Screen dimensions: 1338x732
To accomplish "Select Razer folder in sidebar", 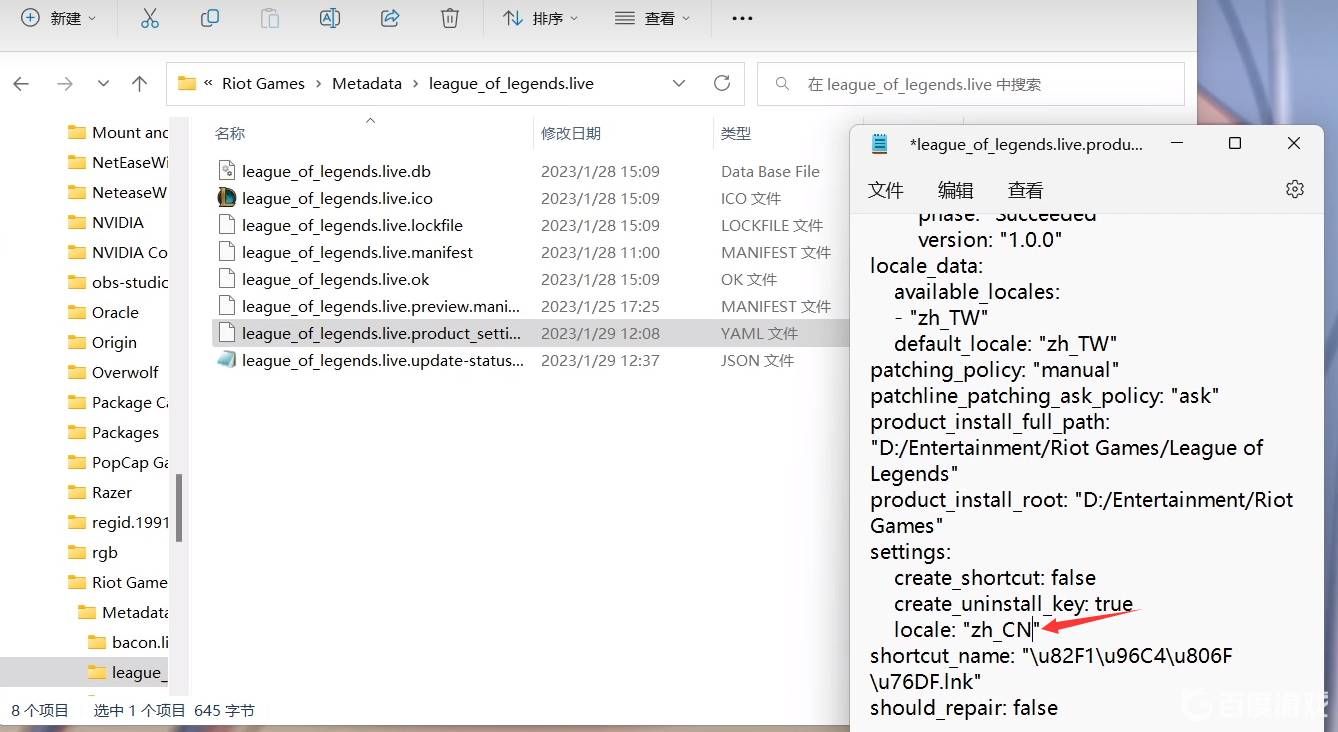I will click(100, 492).
